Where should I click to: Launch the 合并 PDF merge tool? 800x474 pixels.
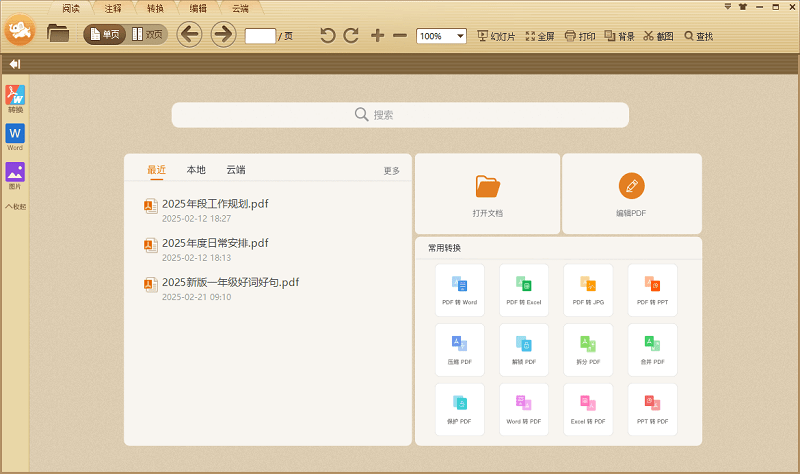tap(652, 348)
